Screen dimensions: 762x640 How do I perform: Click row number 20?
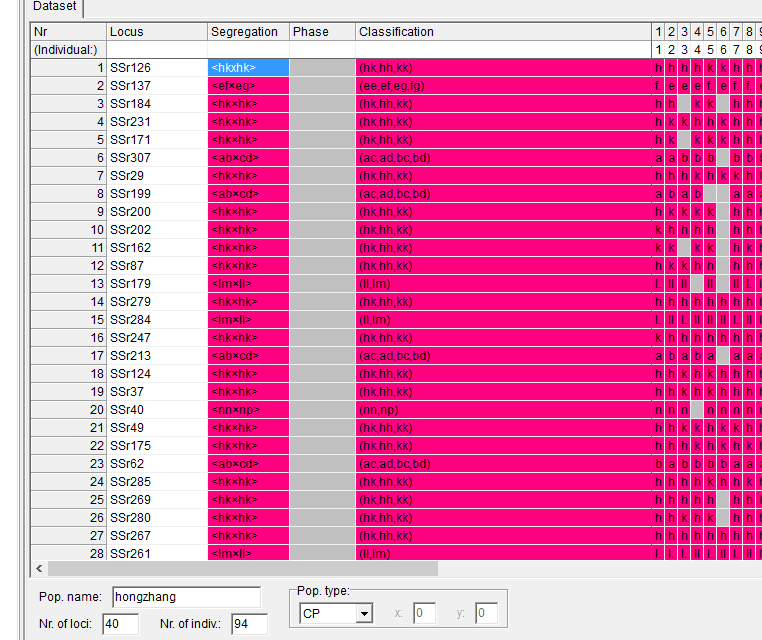69,409
